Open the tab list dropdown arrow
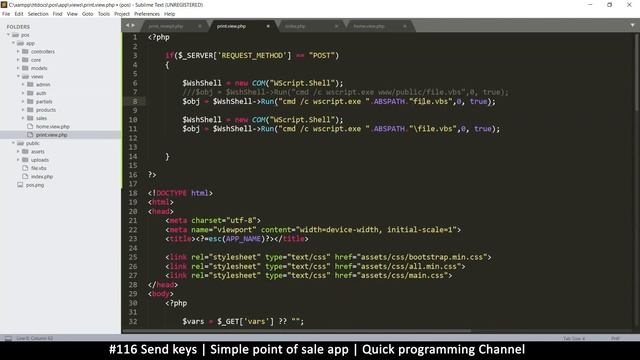The height and width of the screenshot is (360, 640). [x=632, y=25]
